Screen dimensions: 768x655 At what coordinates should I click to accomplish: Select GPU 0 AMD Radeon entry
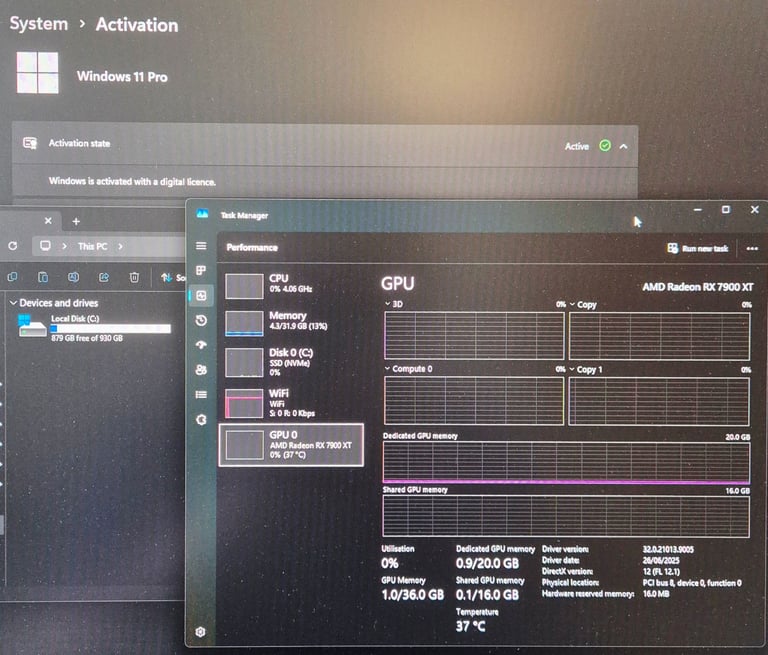coord(291,445)
